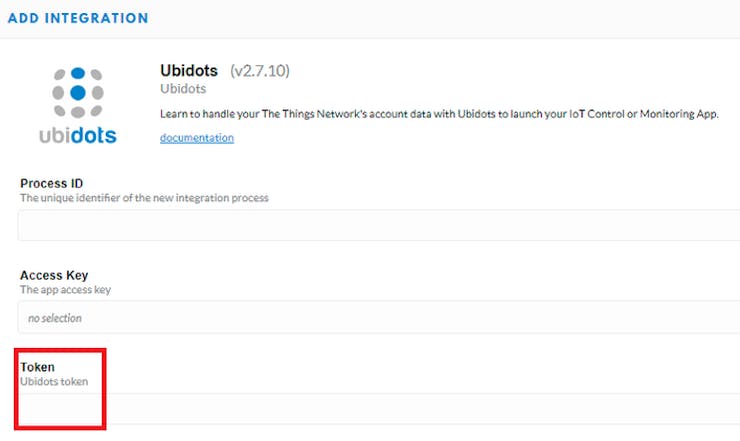The height and width of the screenshot is (441, 740).
Task: Click the bold Ubidots integration title
Action: (x=190, y=71)
